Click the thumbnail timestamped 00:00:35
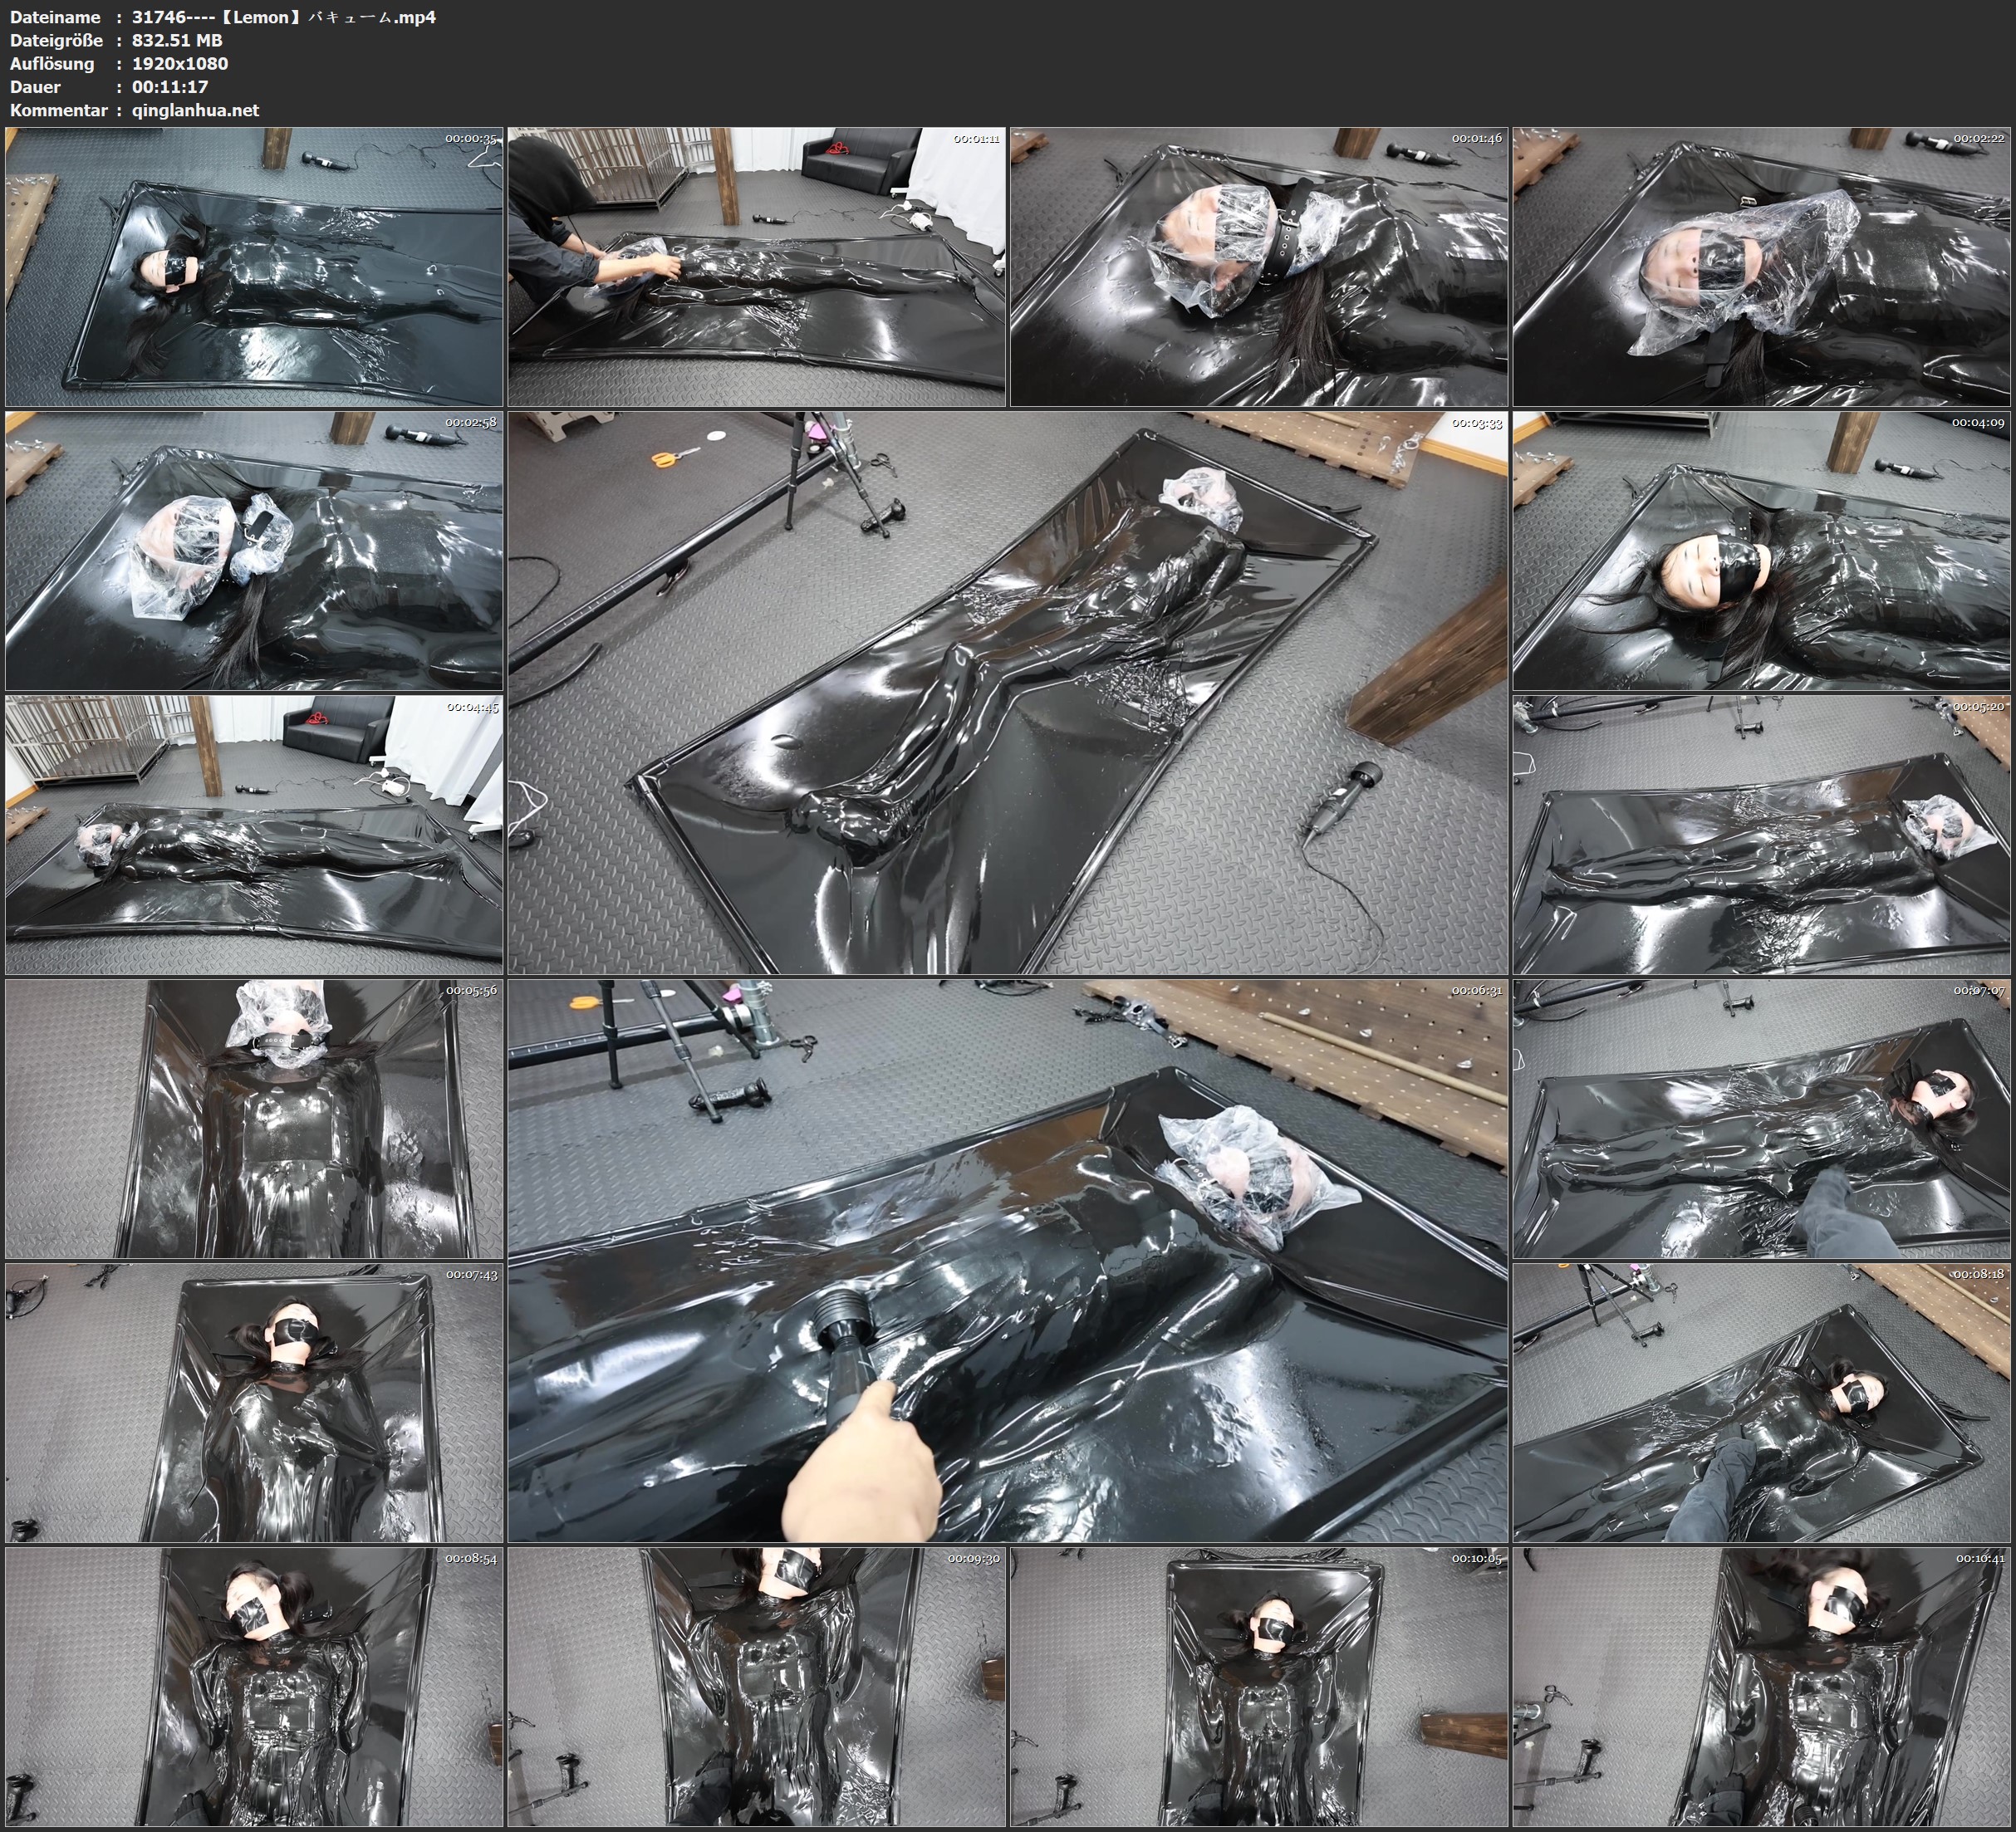Screen dimensions: 2016x1832 click(254, 266)
